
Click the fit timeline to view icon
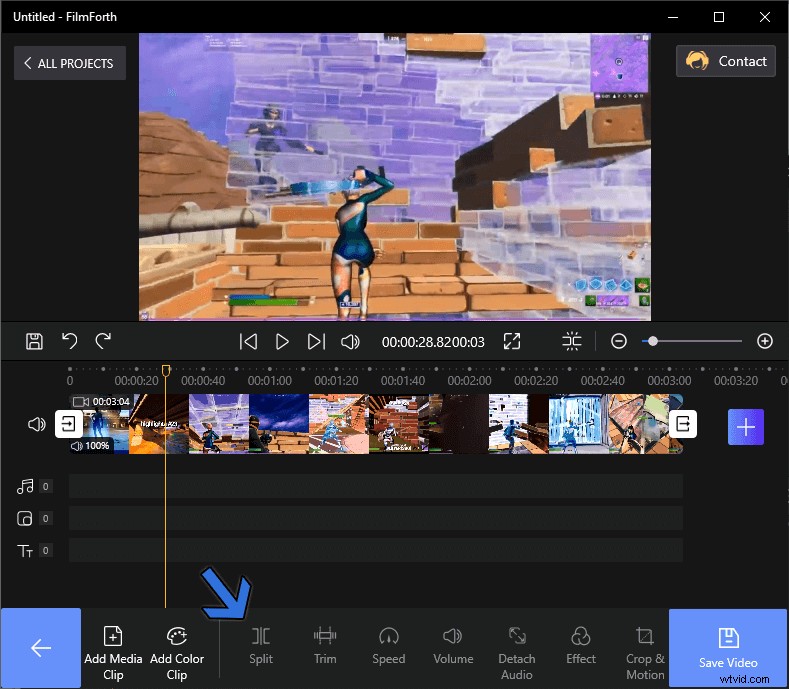coord(572,341)
